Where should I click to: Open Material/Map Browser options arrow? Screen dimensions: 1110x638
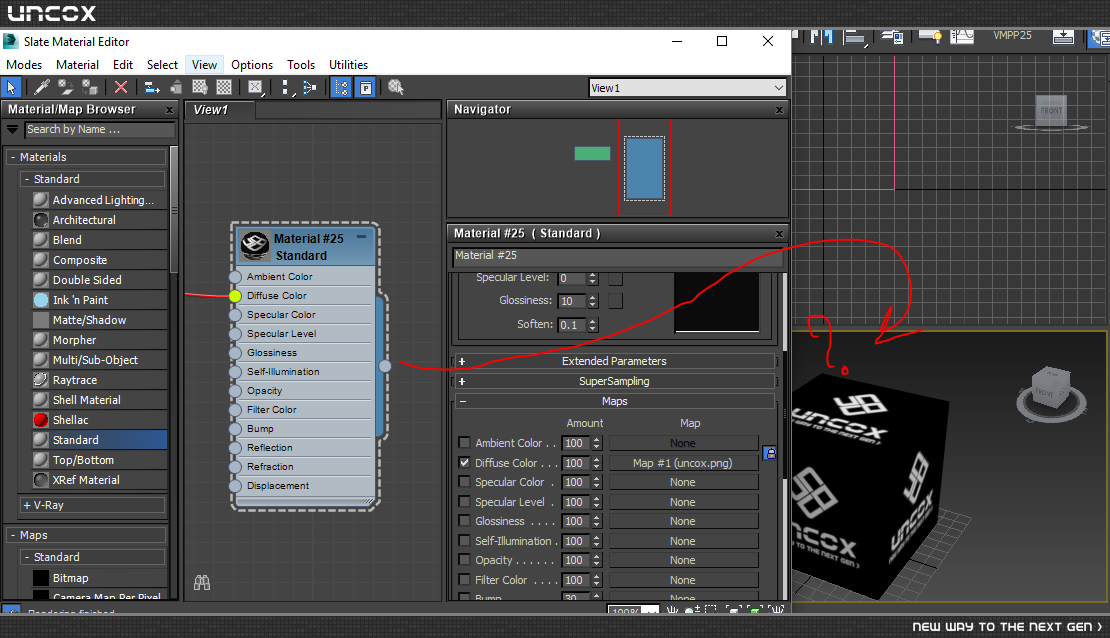[x=12, y=130]
